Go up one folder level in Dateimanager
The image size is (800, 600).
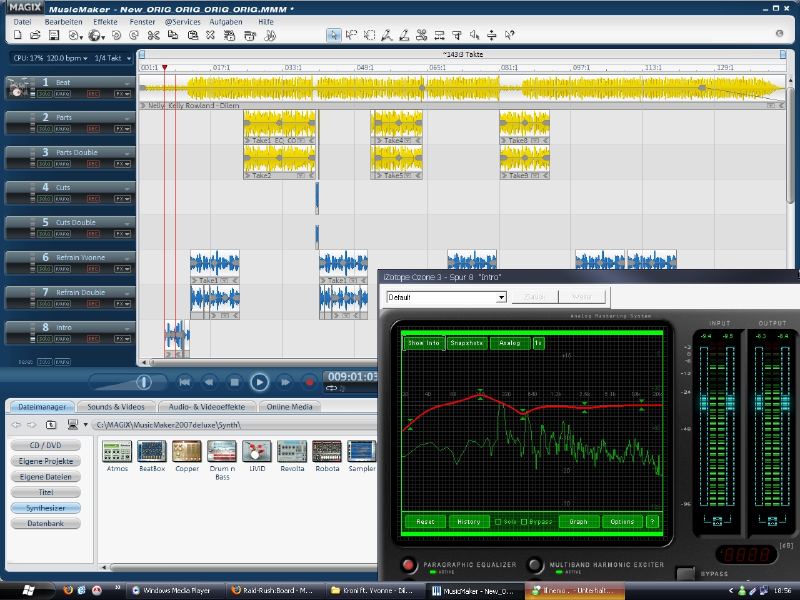[x=51, y=424]
